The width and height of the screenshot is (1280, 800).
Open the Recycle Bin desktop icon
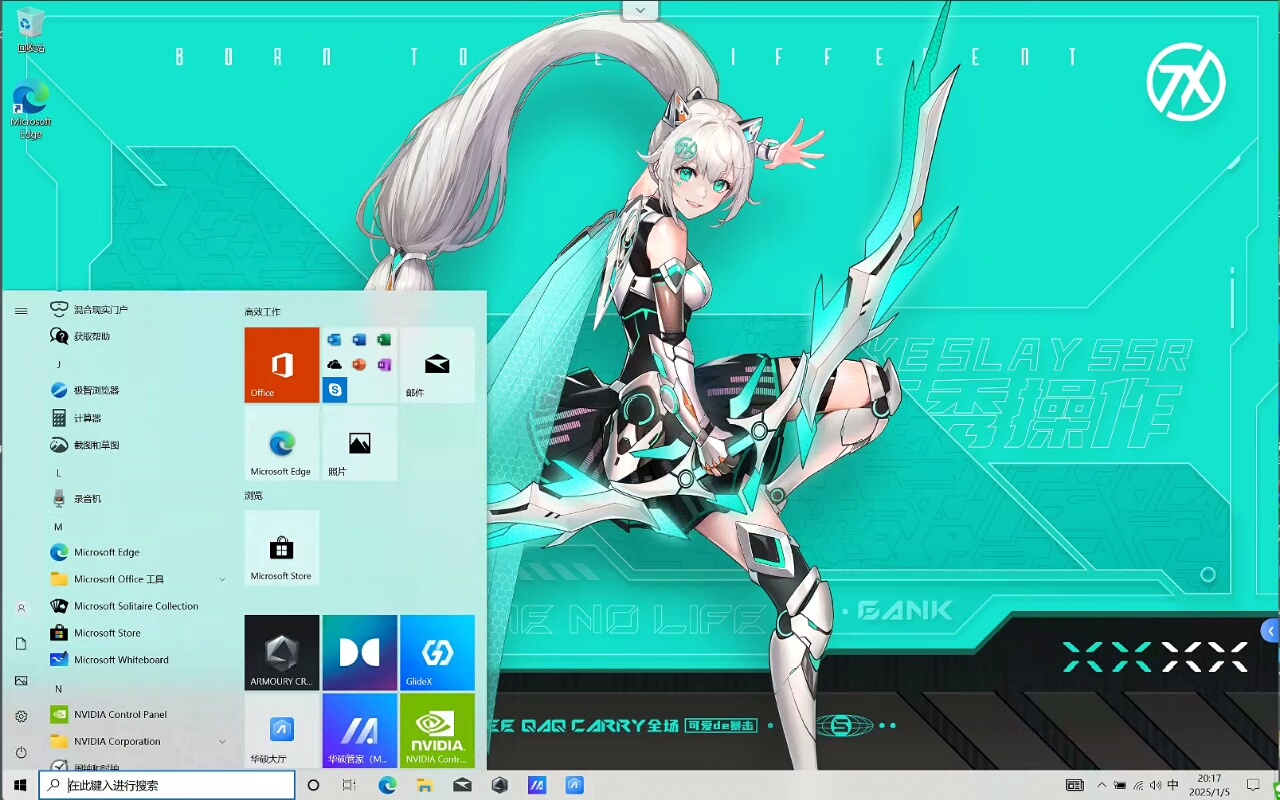coord(31,30)
